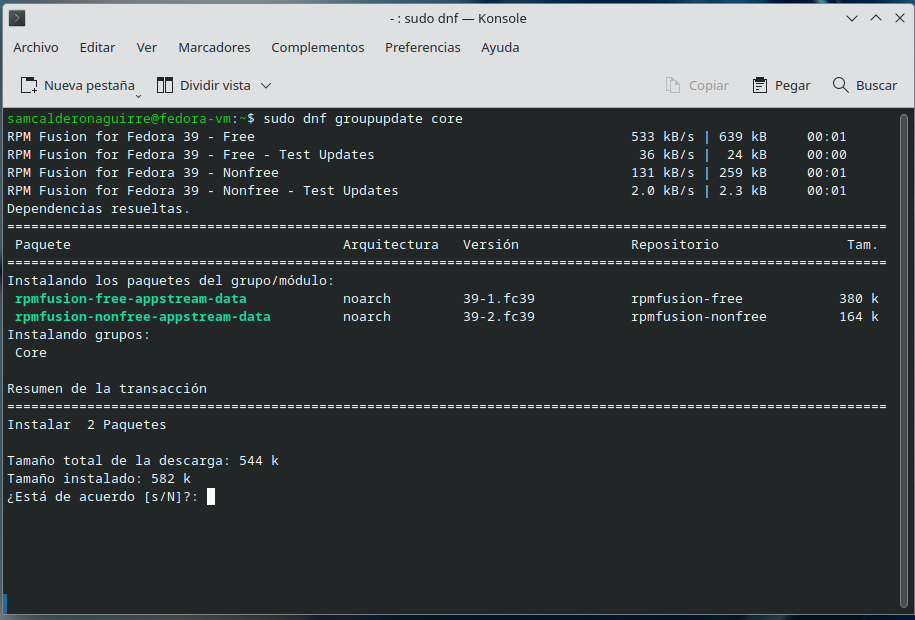The height and width of the screenshot is (620, 915).
Task: Expand the Dividir vista chevron
Action: 266,86
